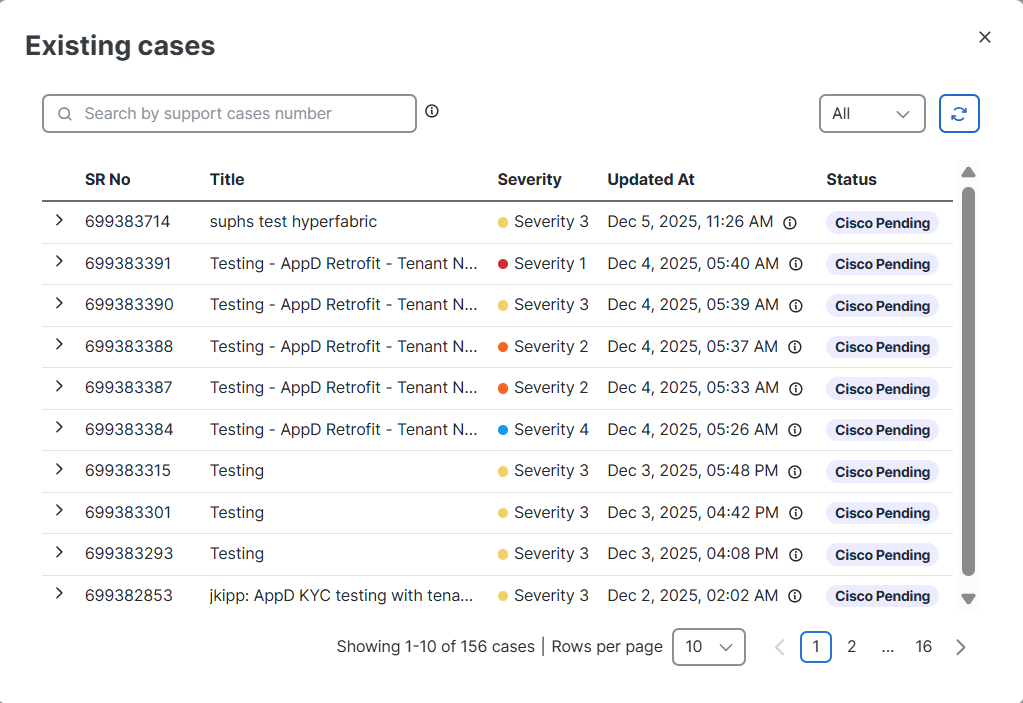The image size is (1023, 703).
Task: Open the Rows per page dropdown
Action: point(709,647)
